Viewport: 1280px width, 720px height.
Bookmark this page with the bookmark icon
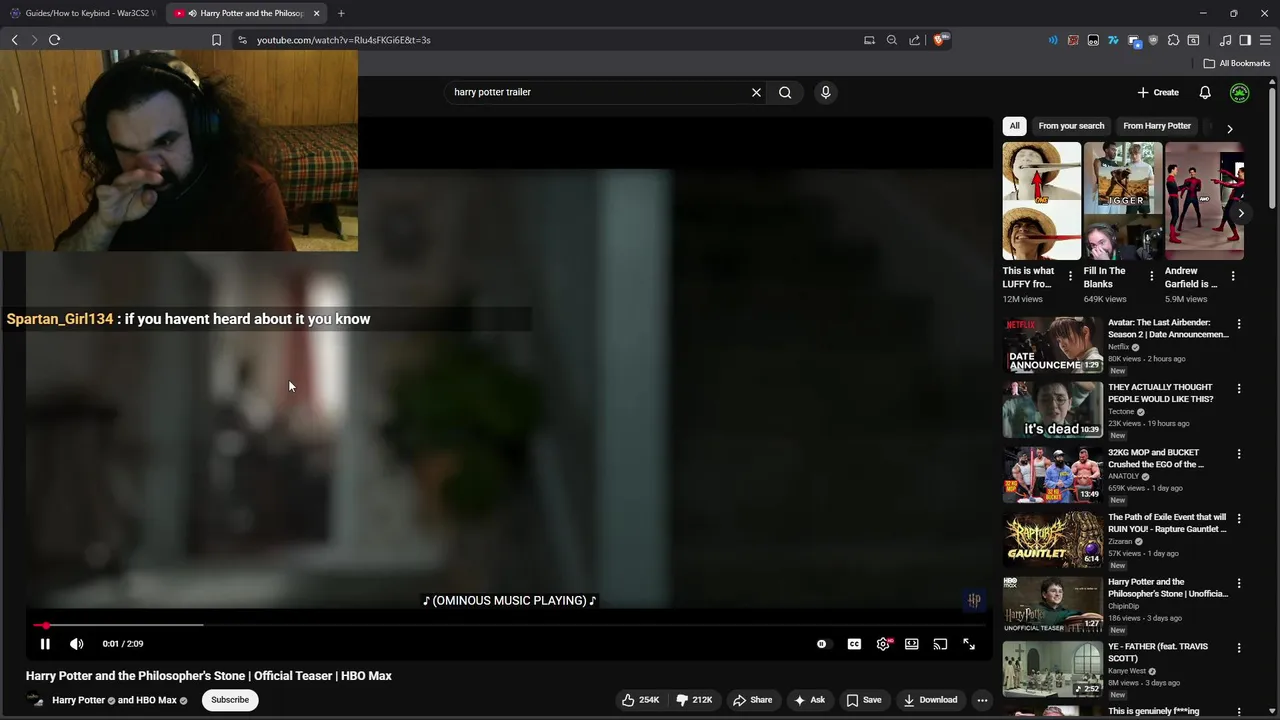(216, 40)
